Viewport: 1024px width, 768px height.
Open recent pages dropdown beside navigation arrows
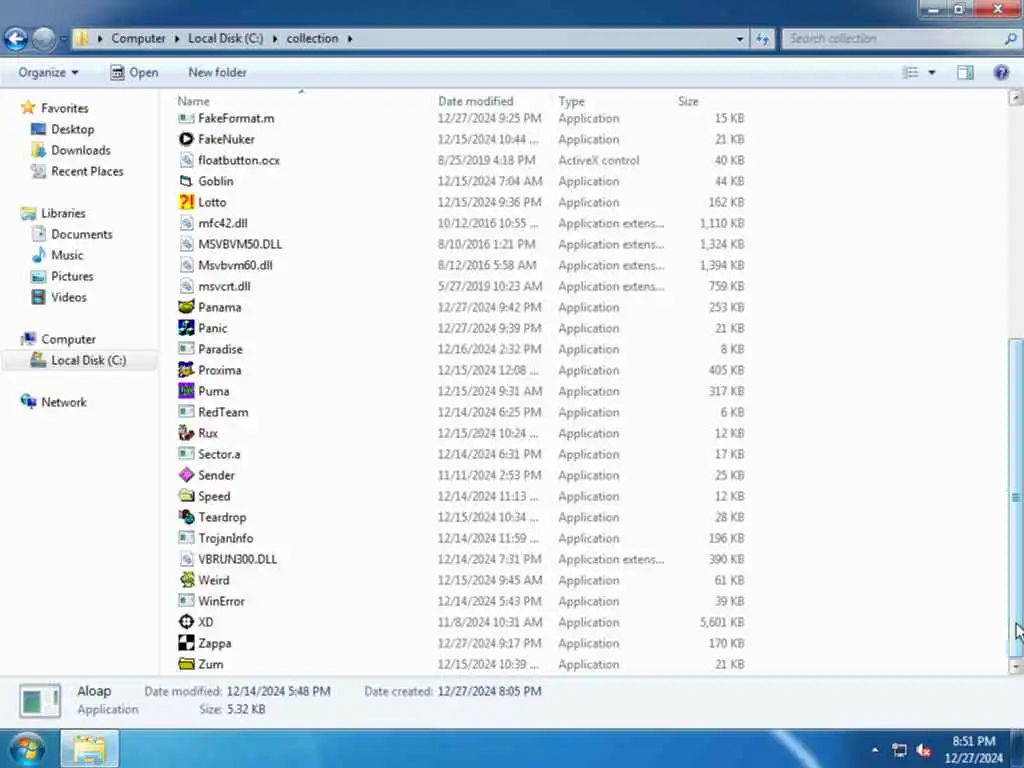(63, 39)
